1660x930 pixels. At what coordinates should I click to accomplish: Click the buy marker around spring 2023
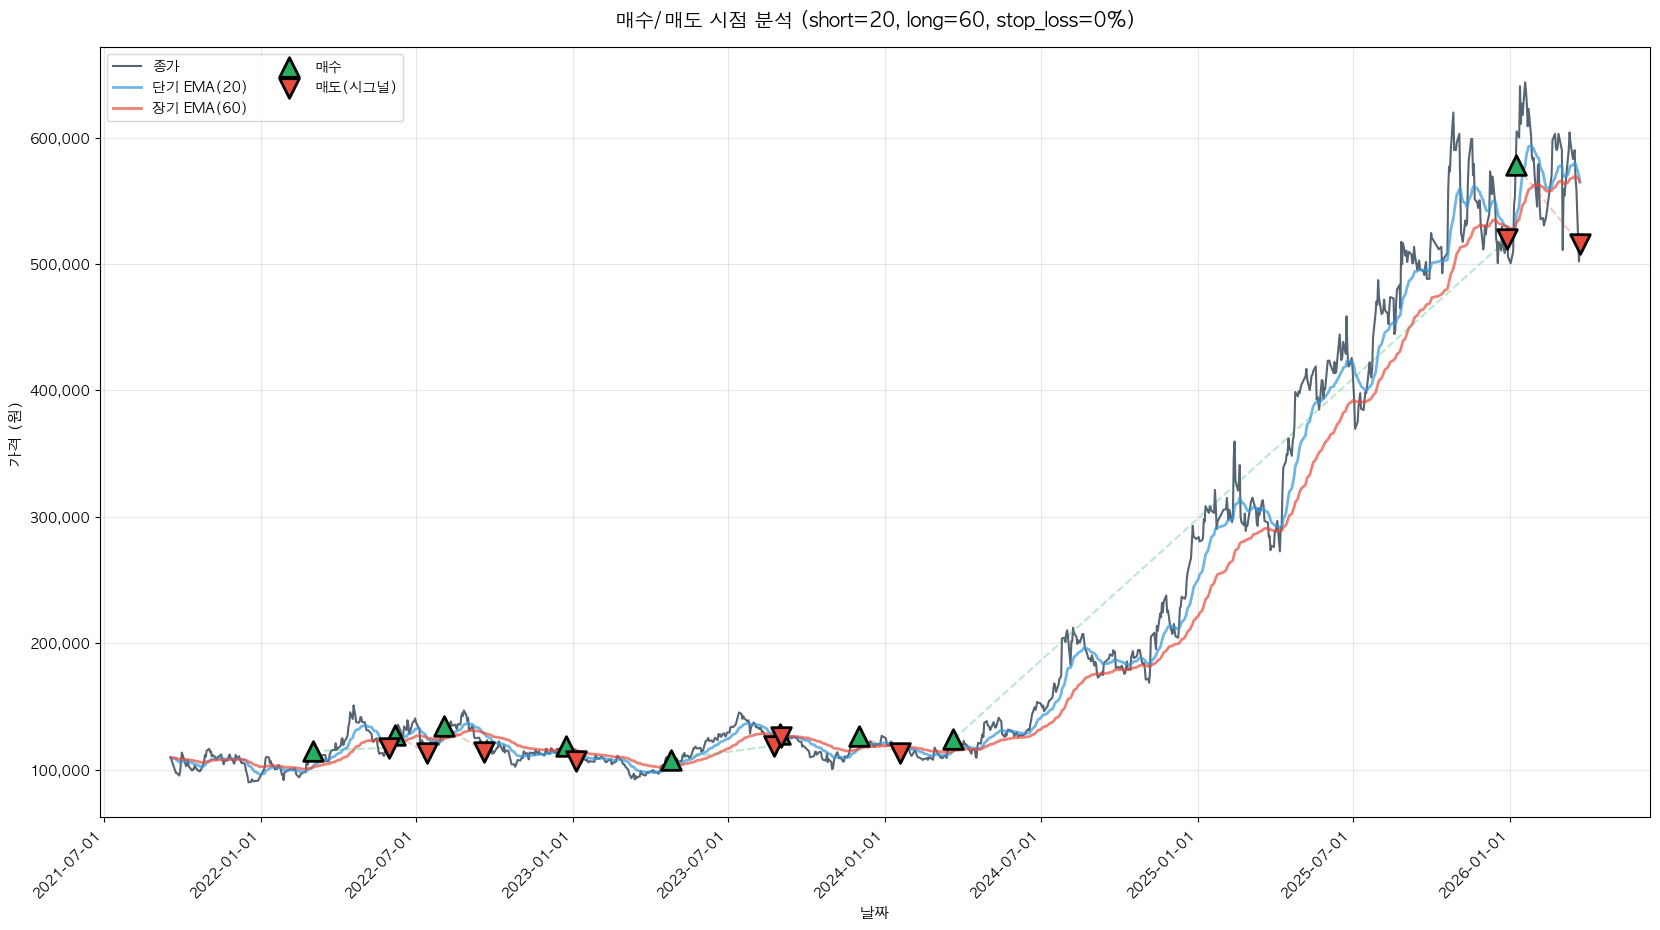[671, 761]
